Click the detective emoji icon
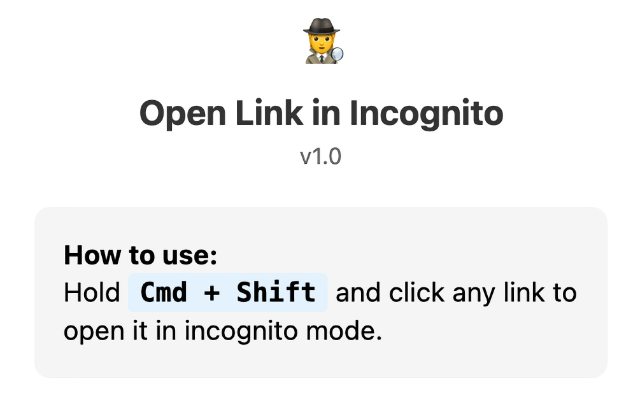 321,42
